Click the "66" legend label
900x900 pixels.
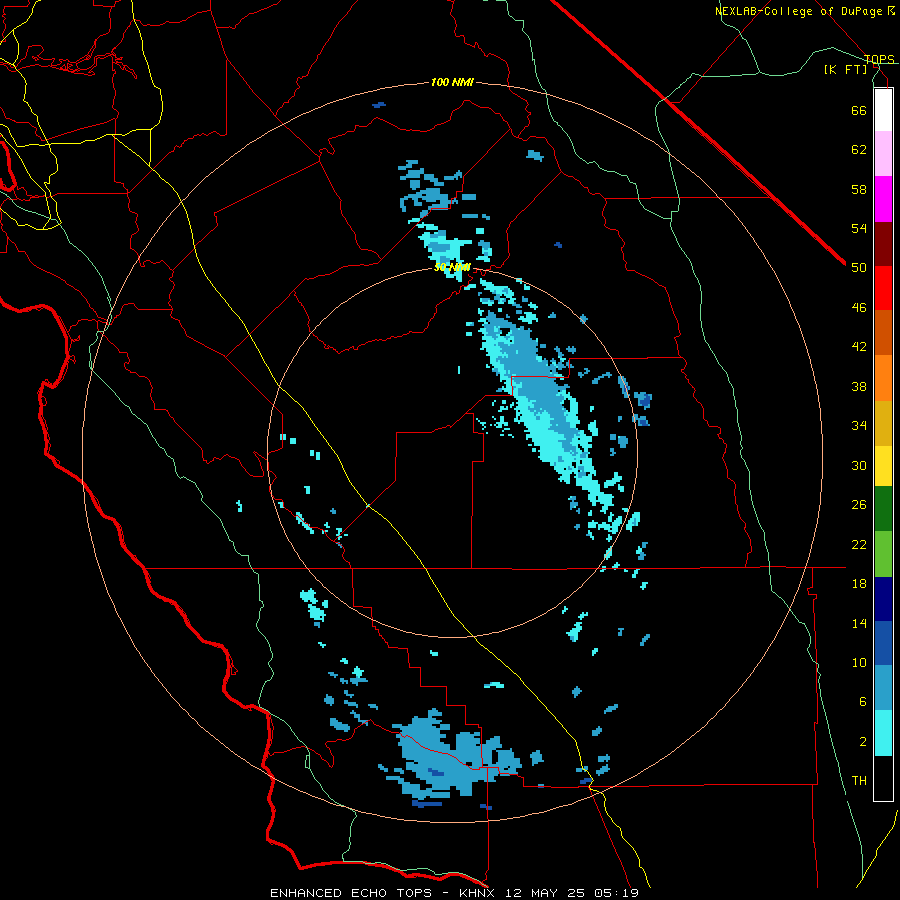[859, 110]
